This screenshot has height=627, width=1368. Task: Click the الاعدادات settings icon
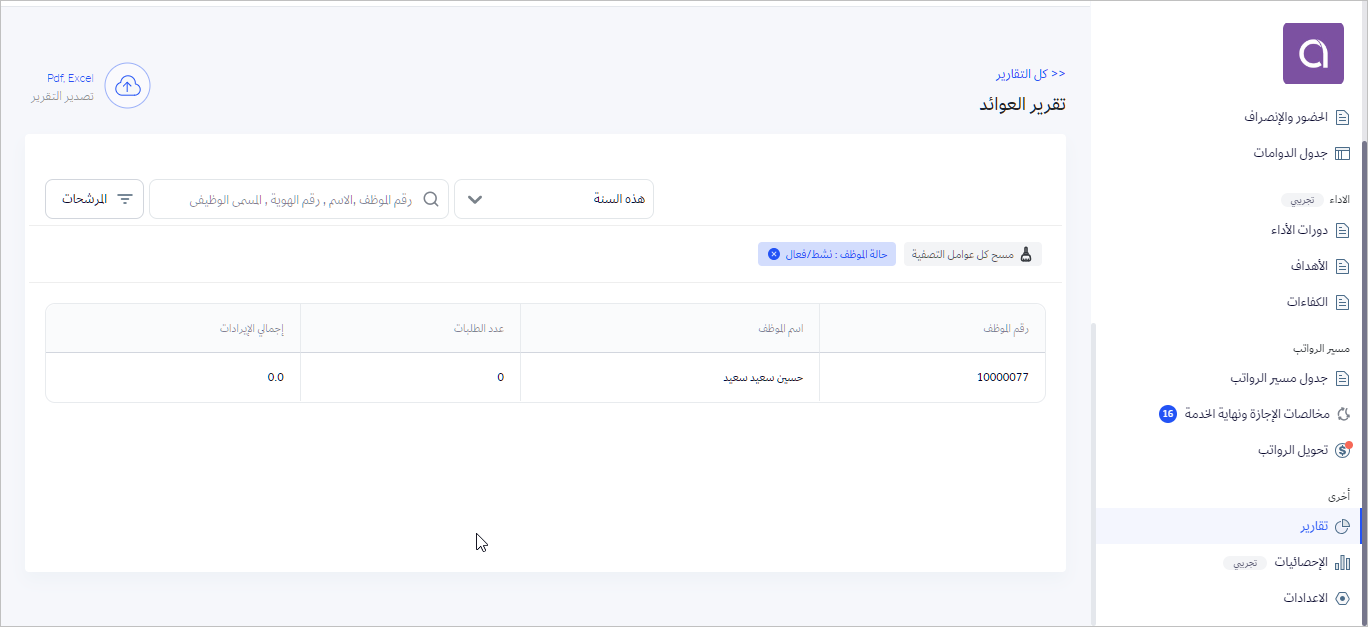(x=1342, y=598)
